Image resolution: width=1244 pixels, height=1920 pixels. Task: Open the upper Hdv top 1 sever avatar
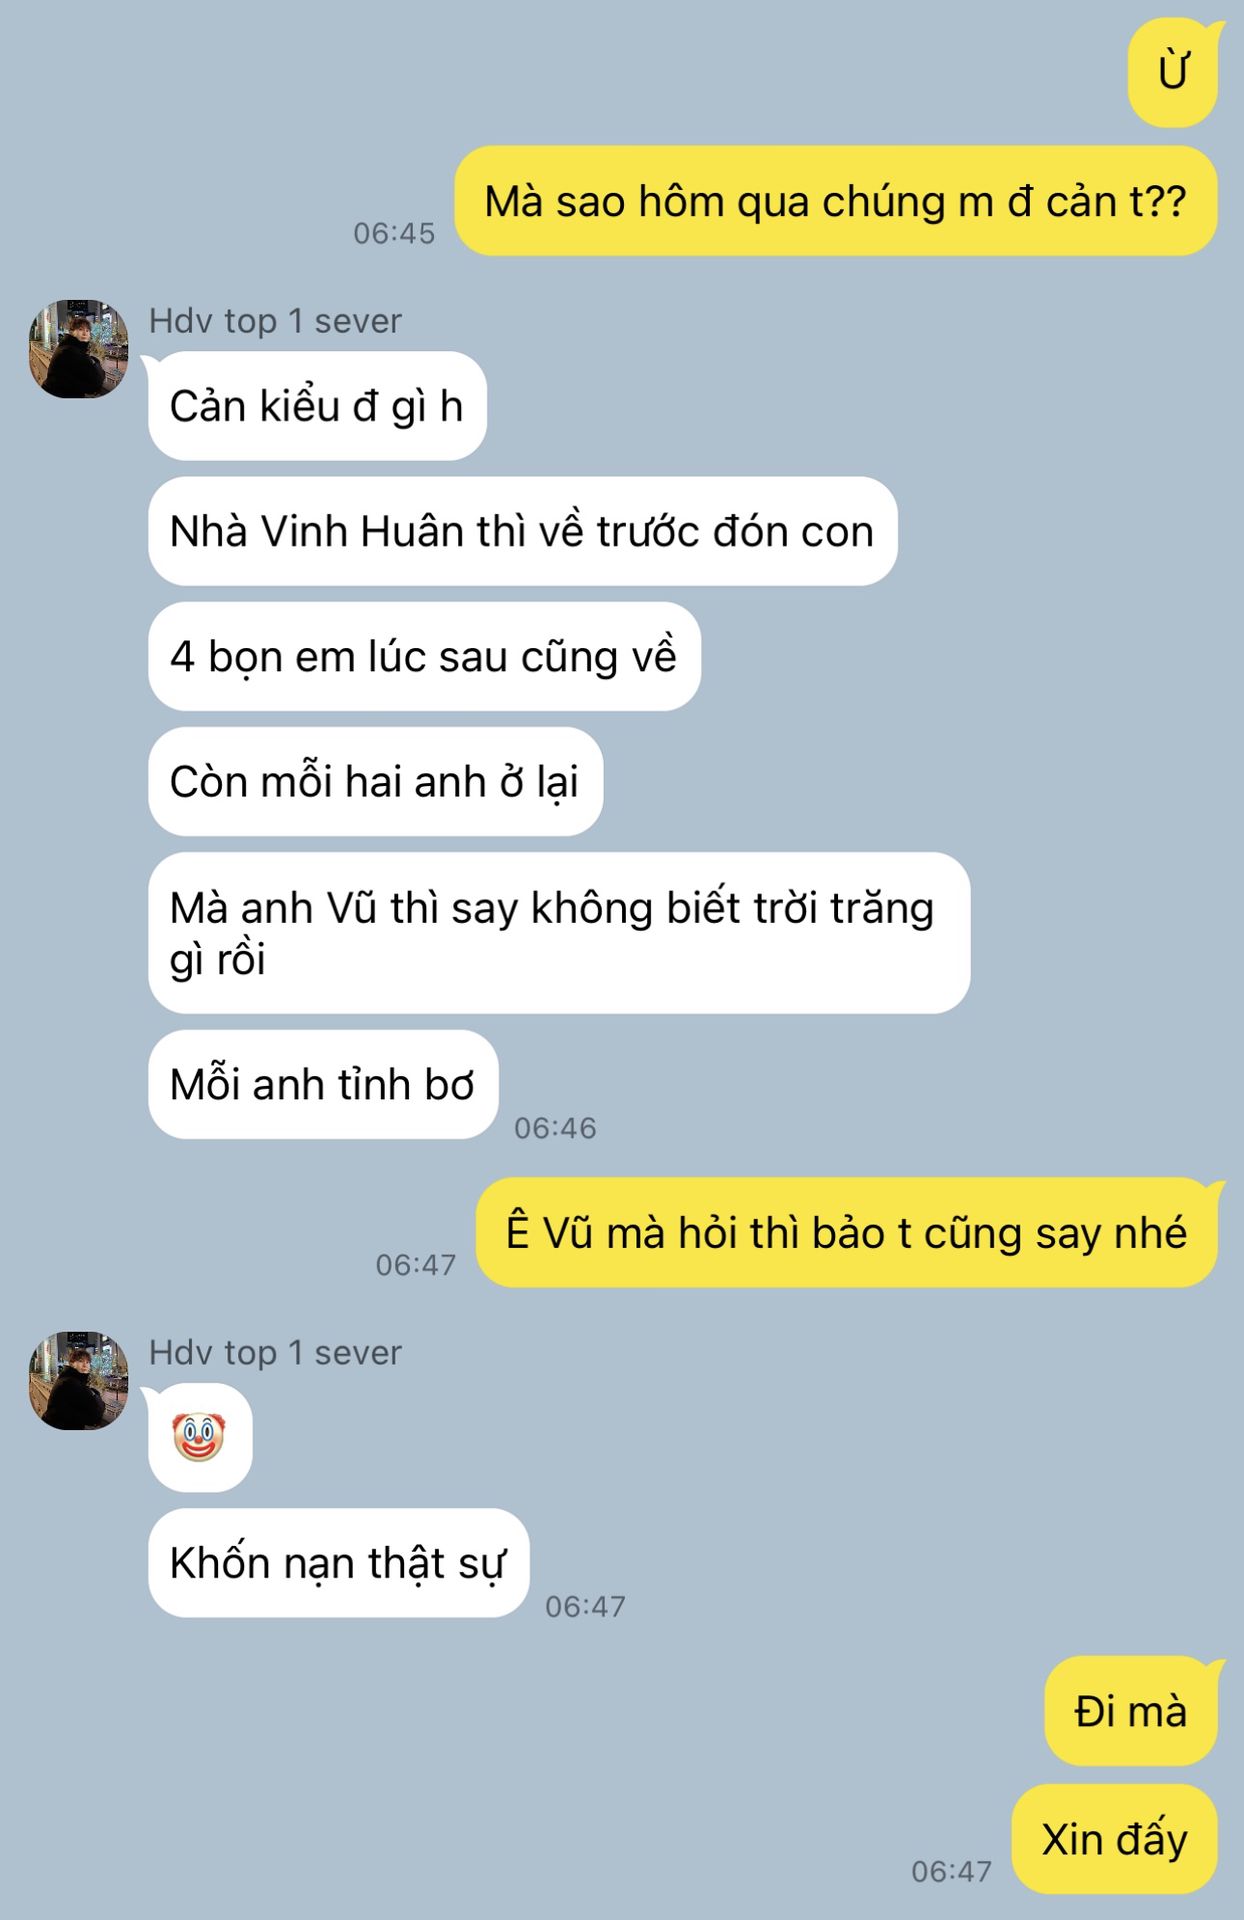(79, 349)
